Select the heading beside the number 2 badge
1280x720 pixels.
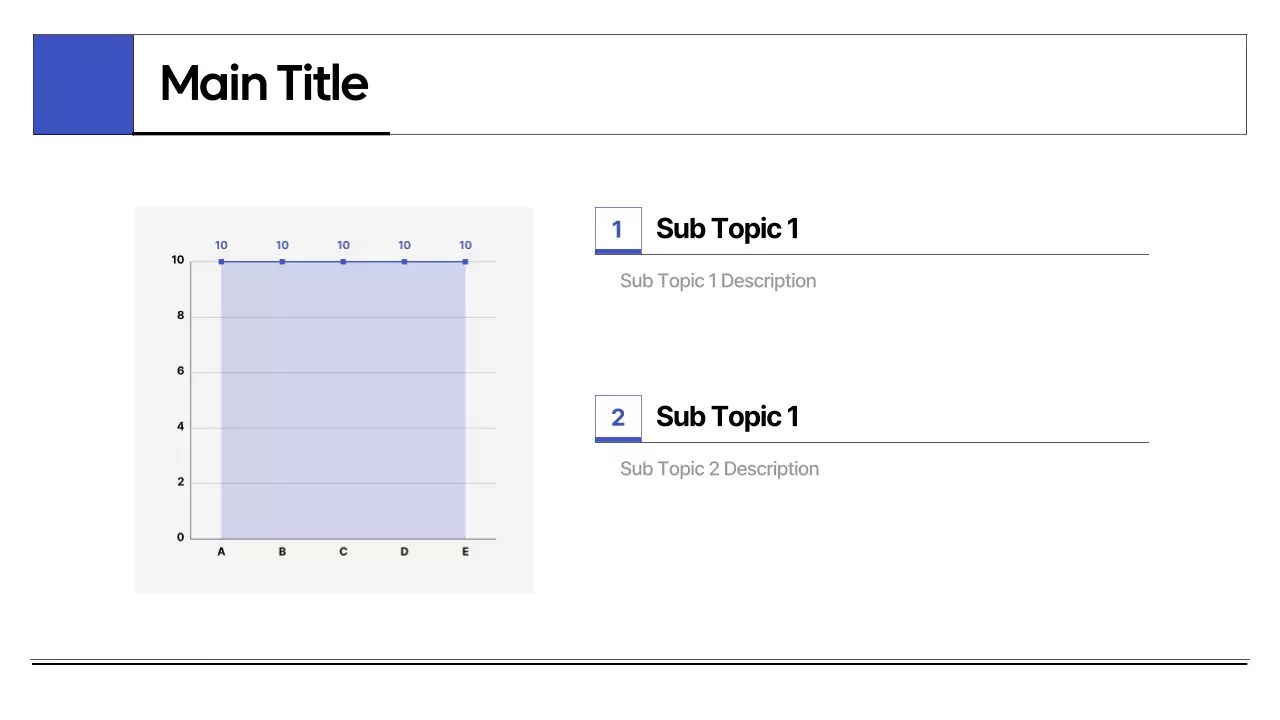(727, 417)
